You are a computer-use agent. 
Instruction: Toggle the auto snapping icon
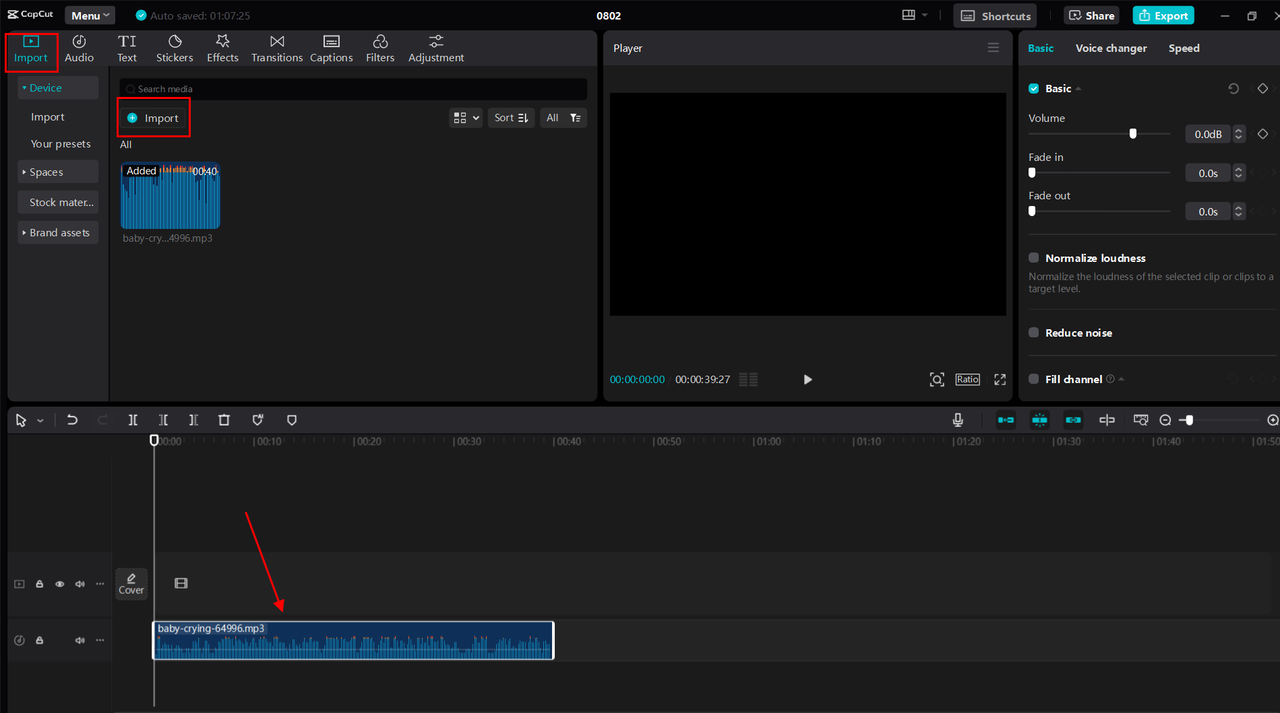1040,420
